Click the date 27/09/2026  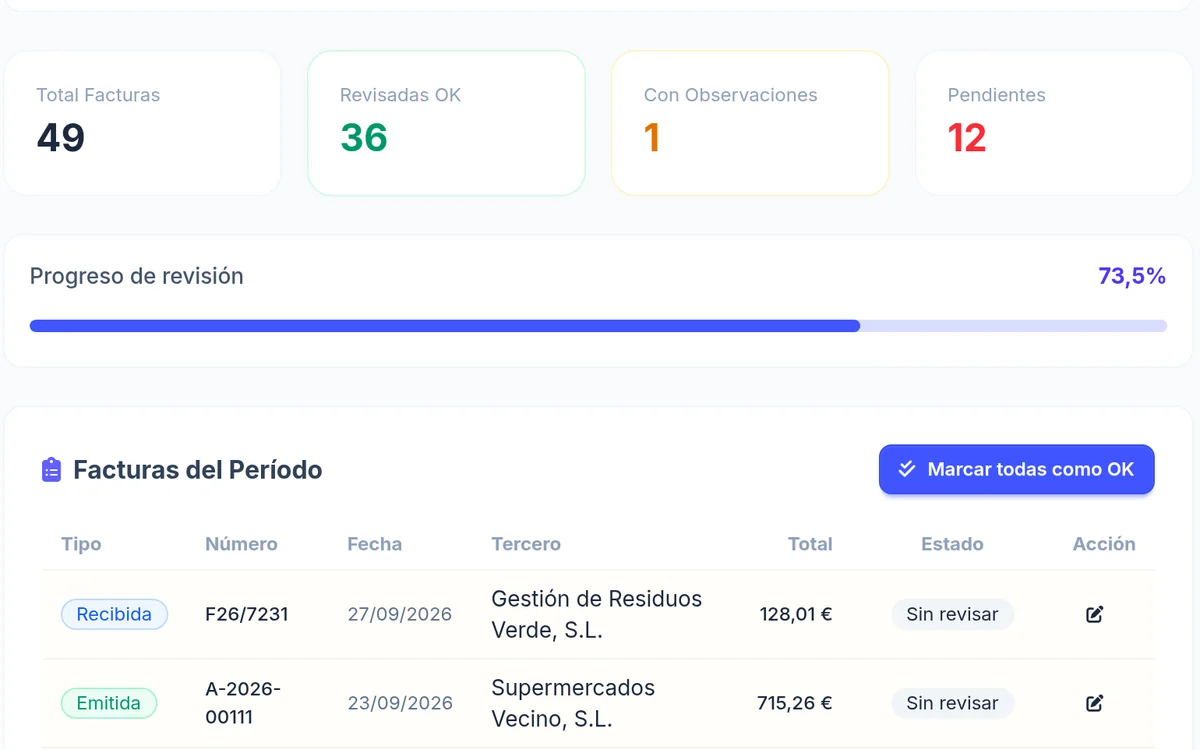pos(400,614)
